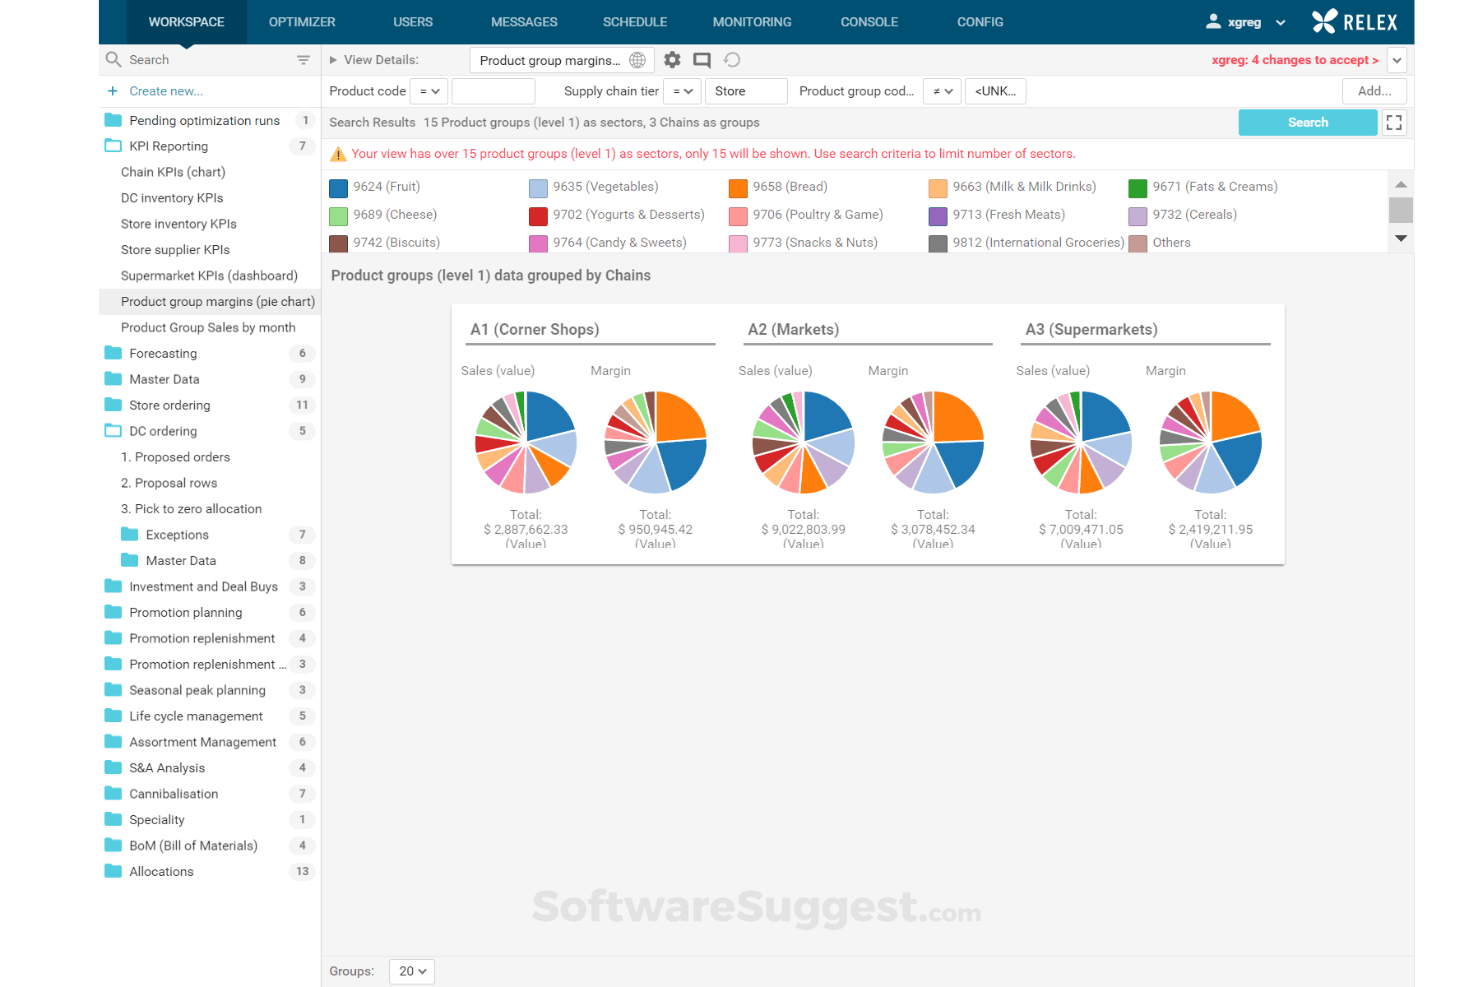Click the 9689 (Cheese) green color swatch
Screen dimensions: 1480x987
(336, 214)
